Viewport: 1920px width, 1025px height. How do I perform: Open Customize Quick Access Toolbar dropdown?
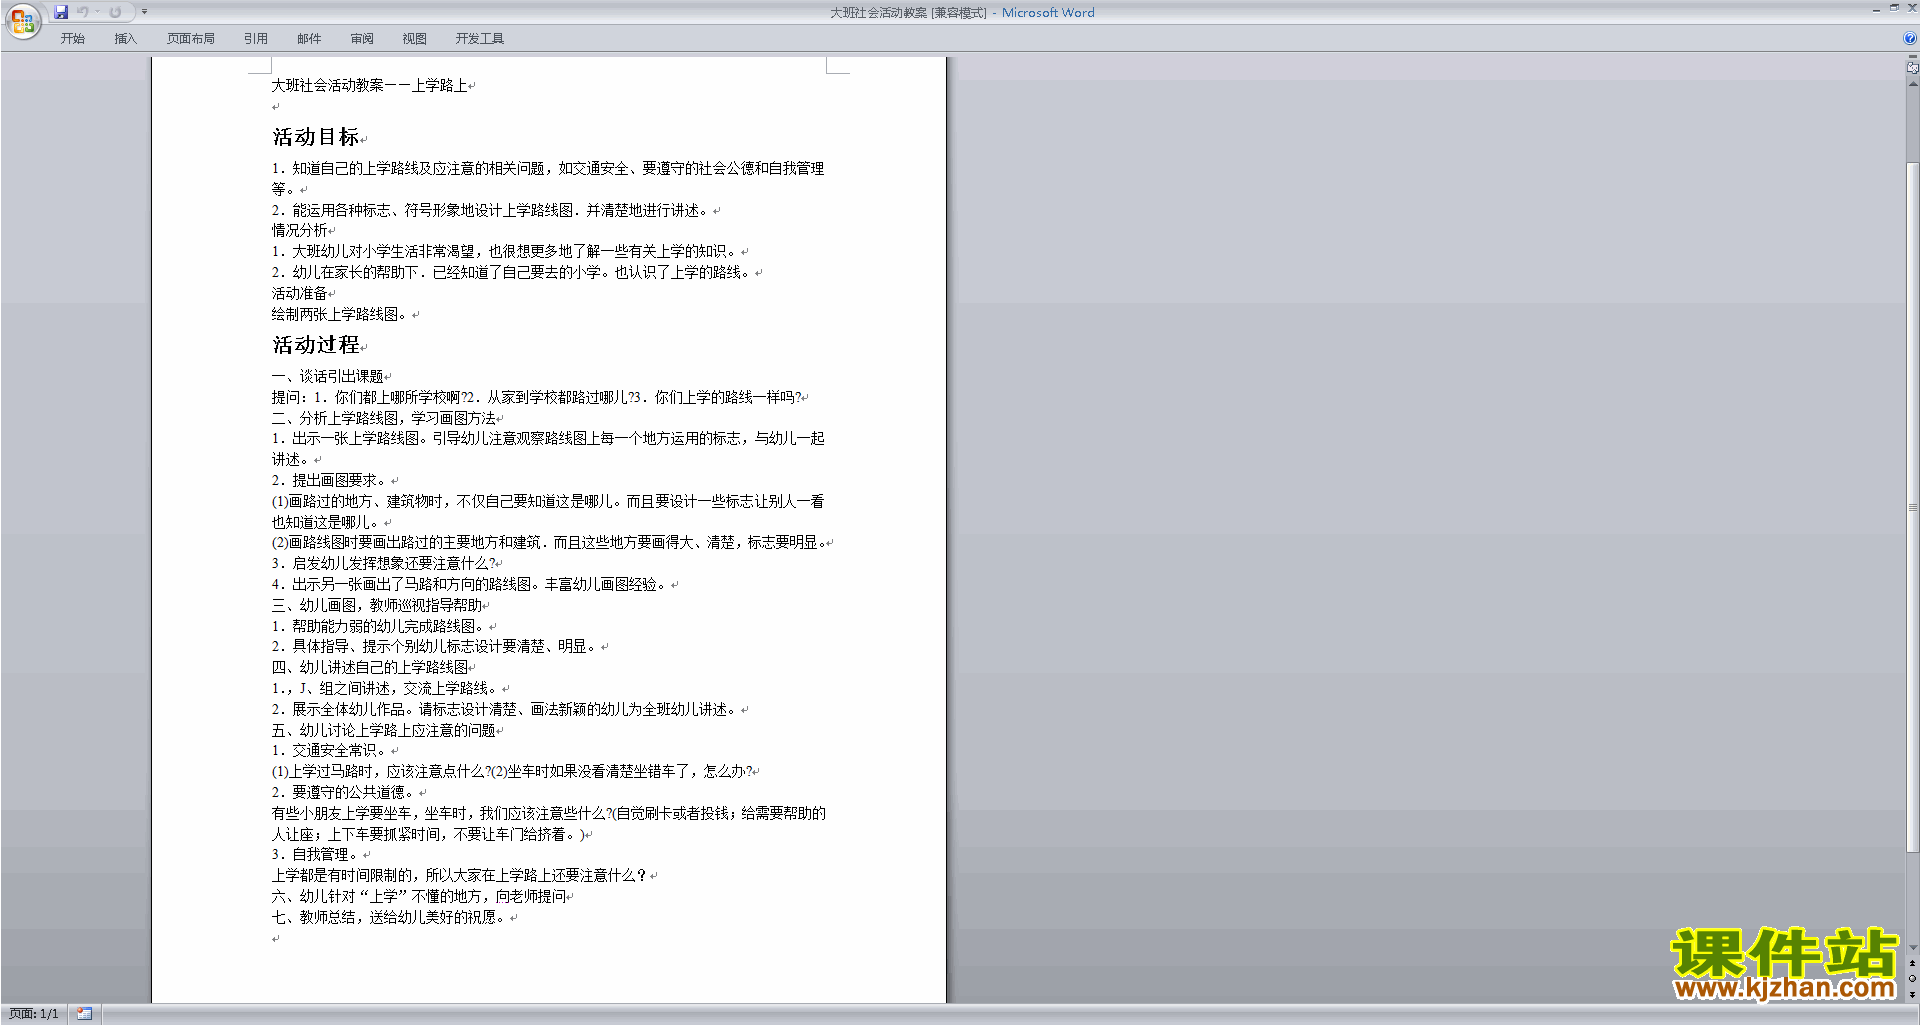[144, 12]
